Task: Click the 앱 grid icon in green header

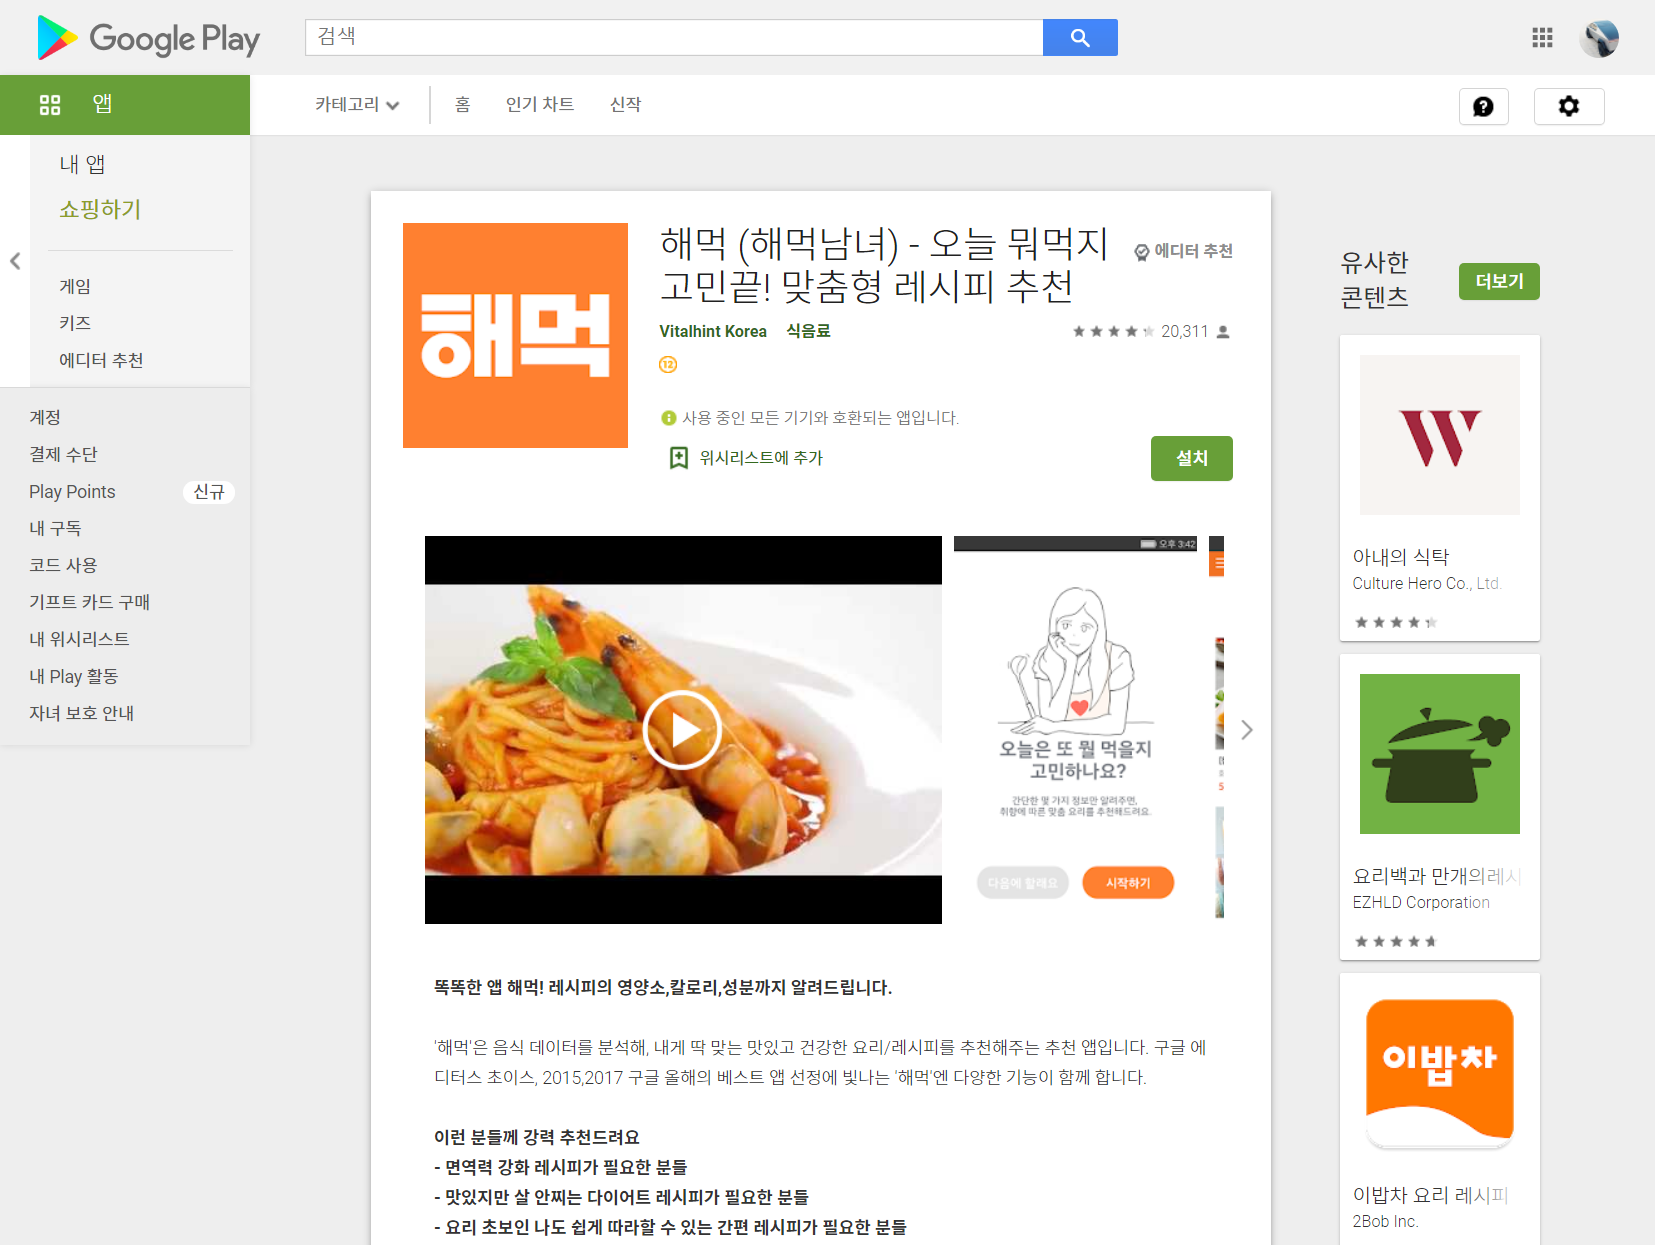Action: pyautogui.click(x=50, y=104)
